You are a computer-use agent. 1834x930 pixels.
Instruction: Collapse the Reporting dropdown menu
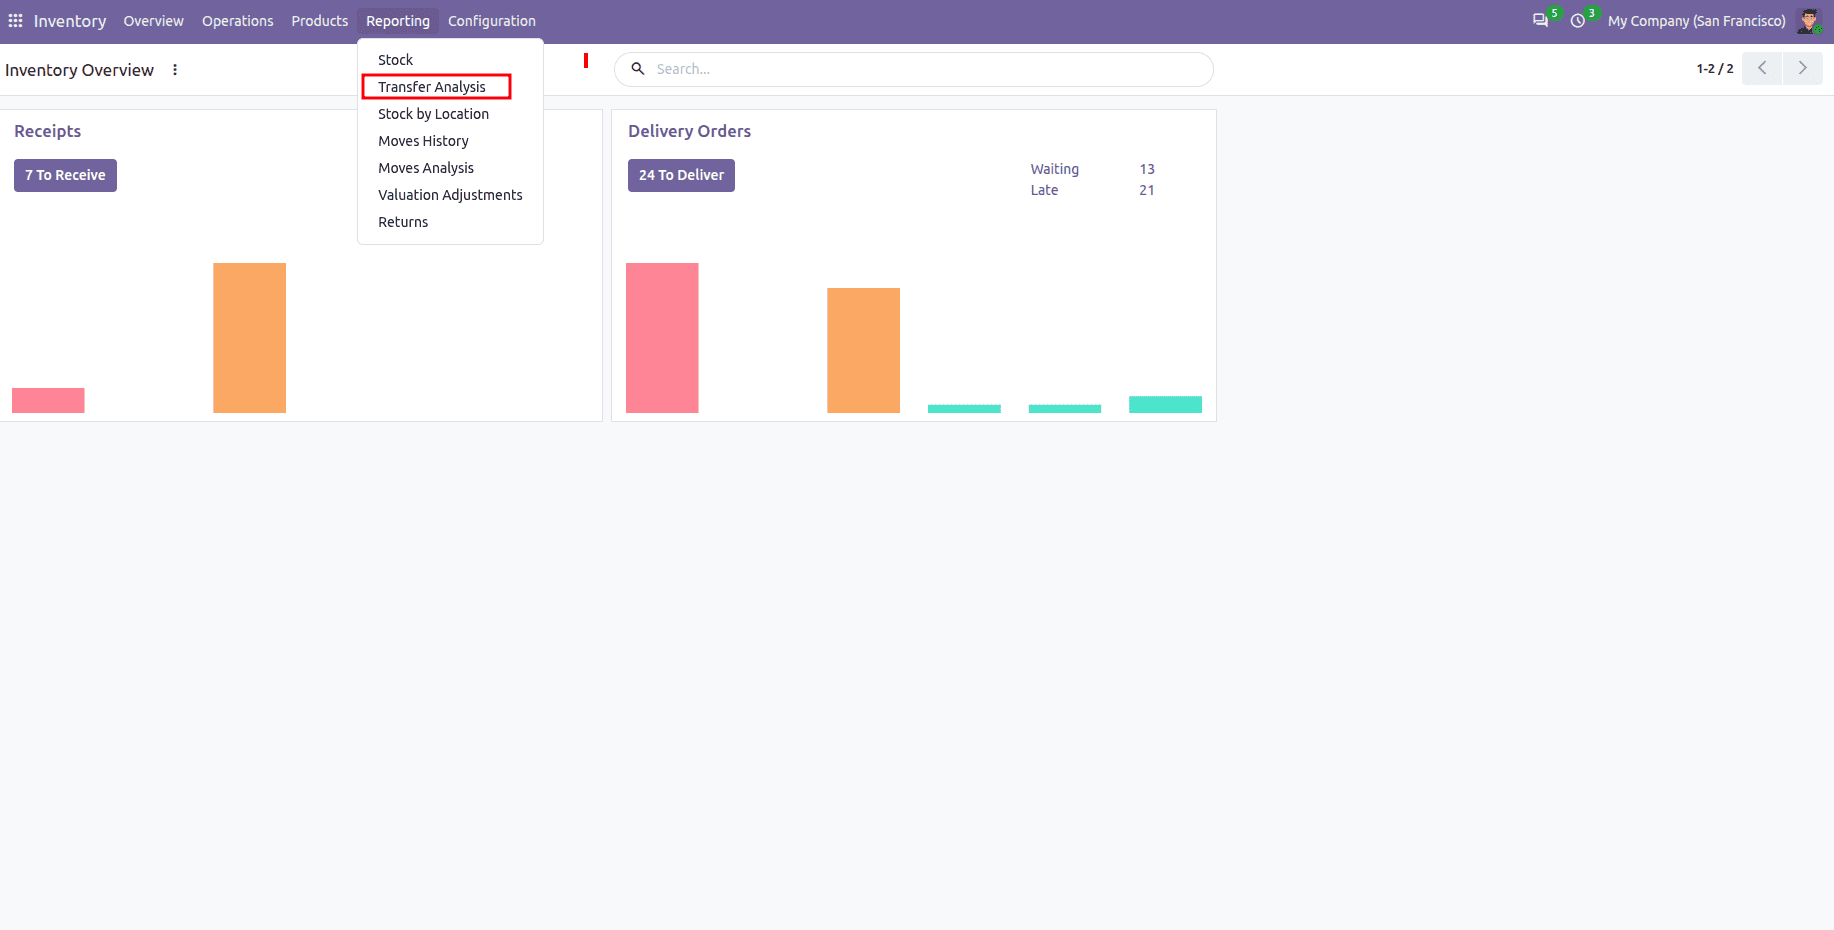click(398, 21)
